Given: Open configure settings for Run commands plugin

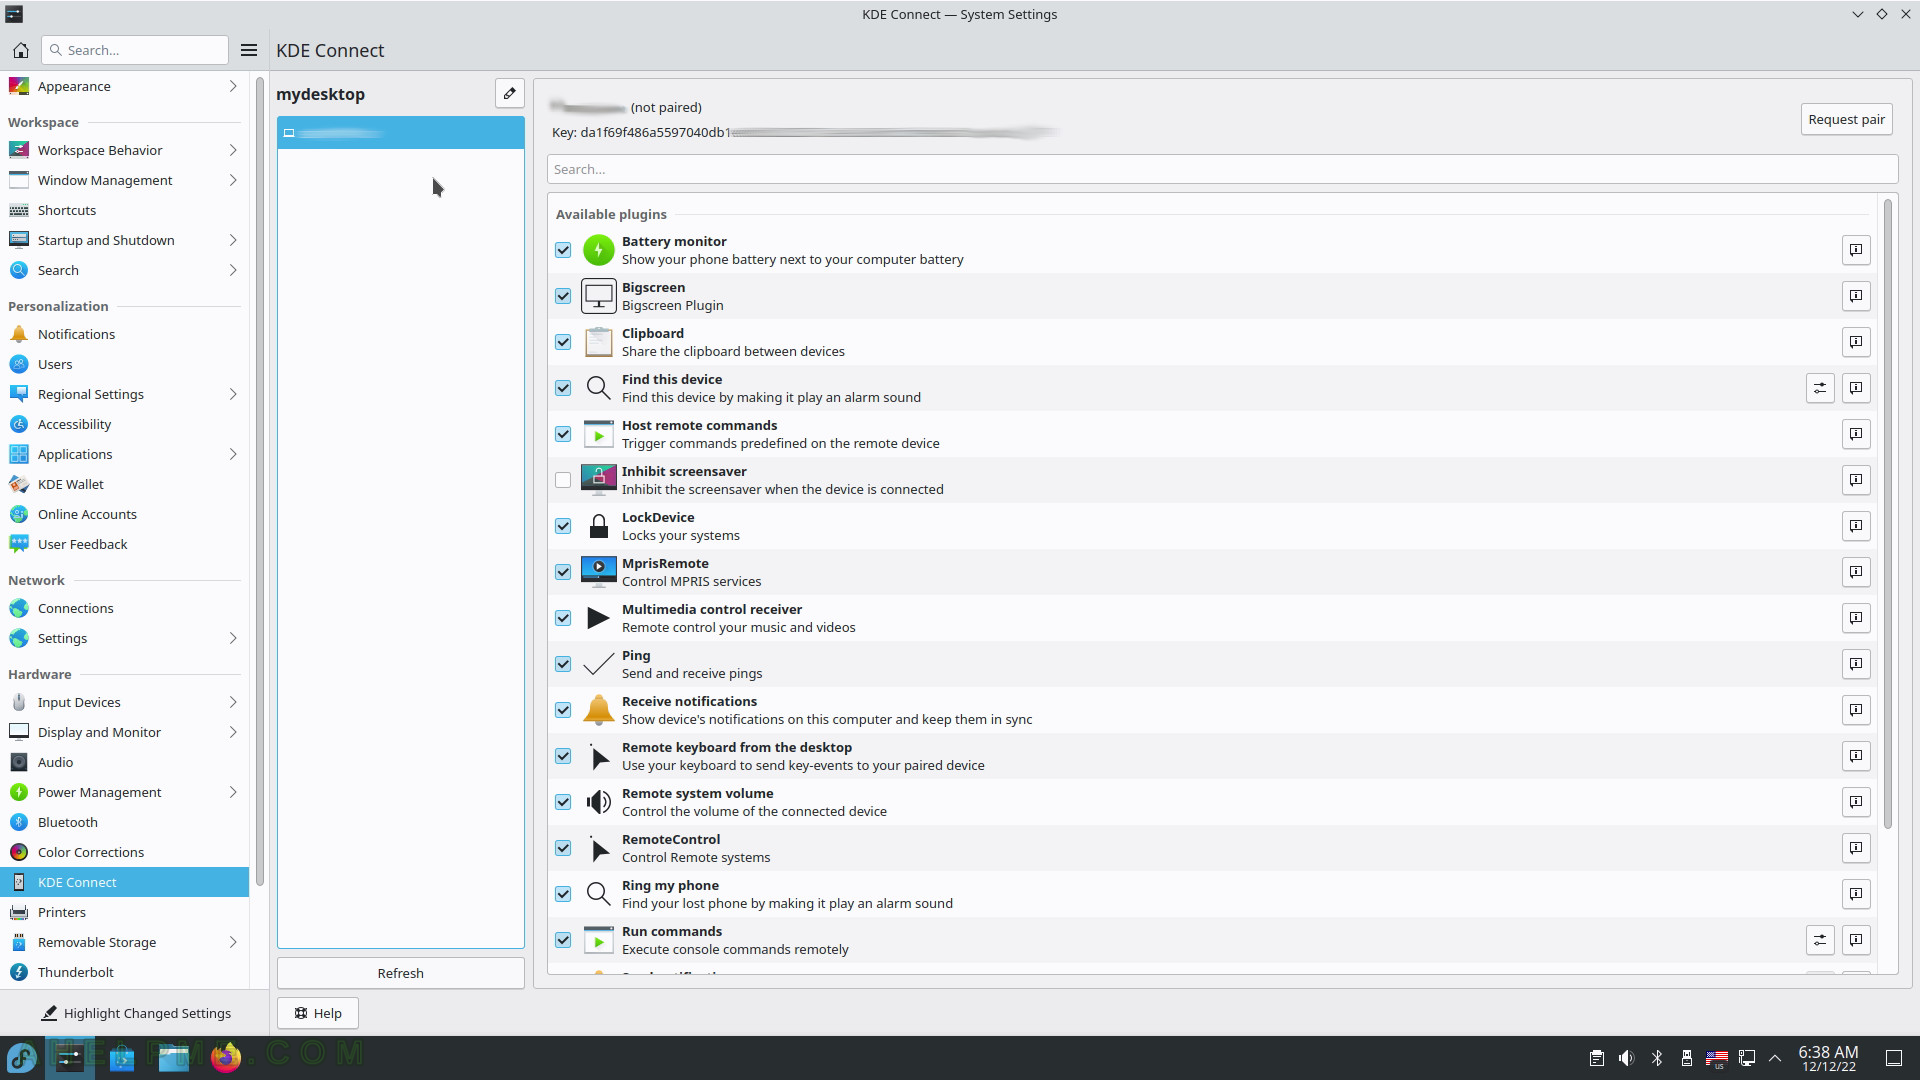Looking at the screenshot, I should point(1820,940).
